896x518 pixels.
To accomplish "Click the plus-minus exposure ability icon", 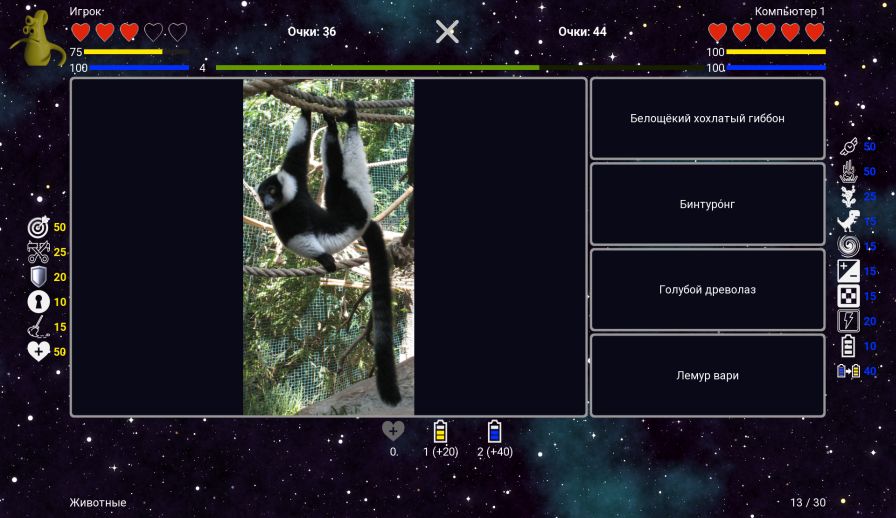I will pos(848,271).
